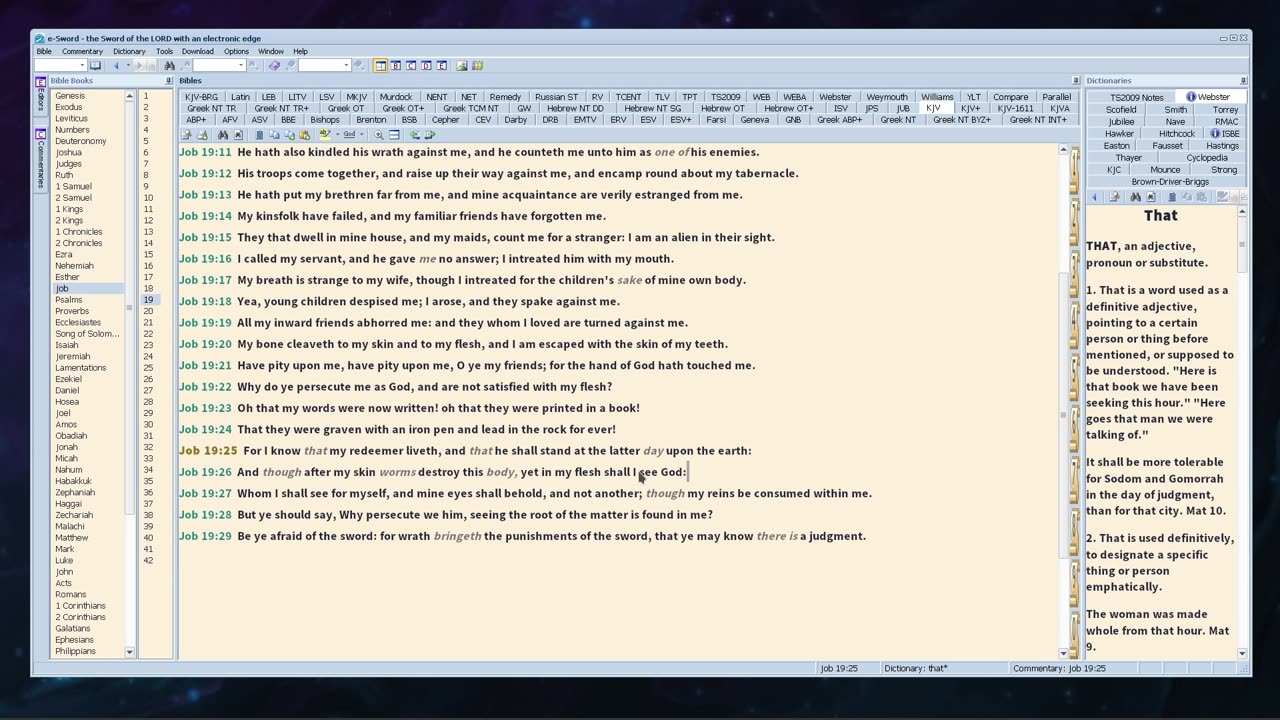Open the picture viewer icon in main toolbar
Image resolution: width=1280 pixels, height=720 pixels.
point(461,65)
